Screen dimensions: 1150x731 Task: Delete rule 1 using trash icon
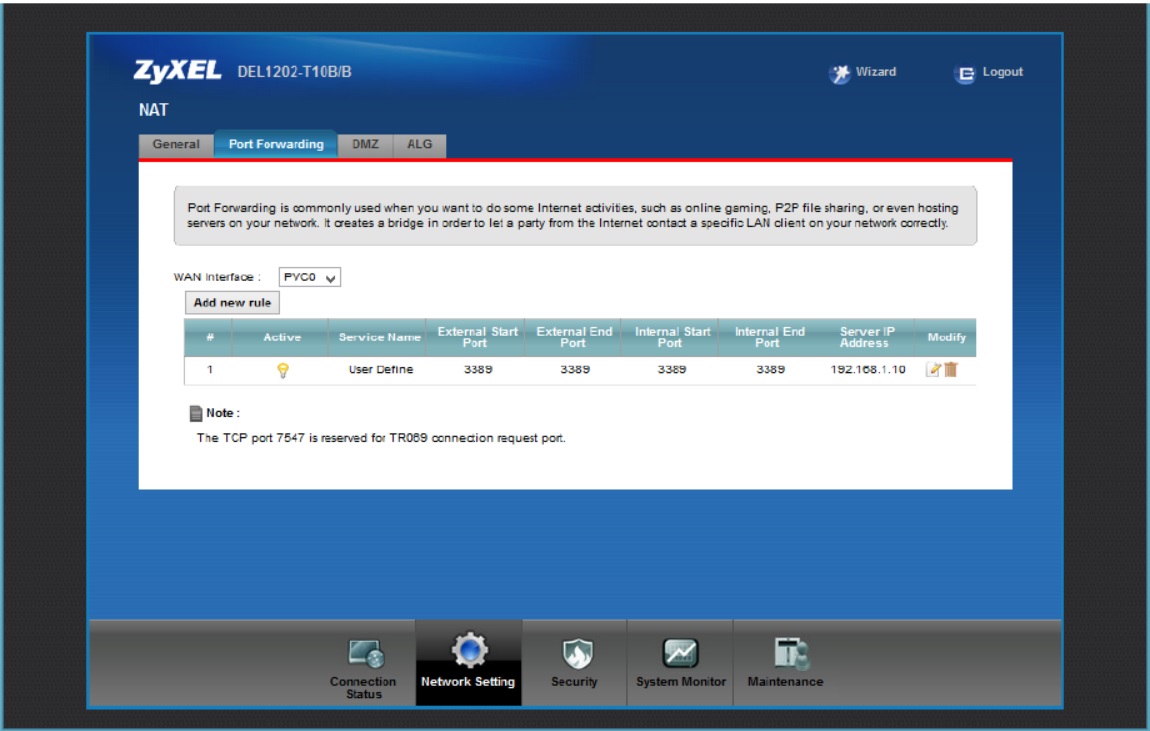tap(951, 369)
